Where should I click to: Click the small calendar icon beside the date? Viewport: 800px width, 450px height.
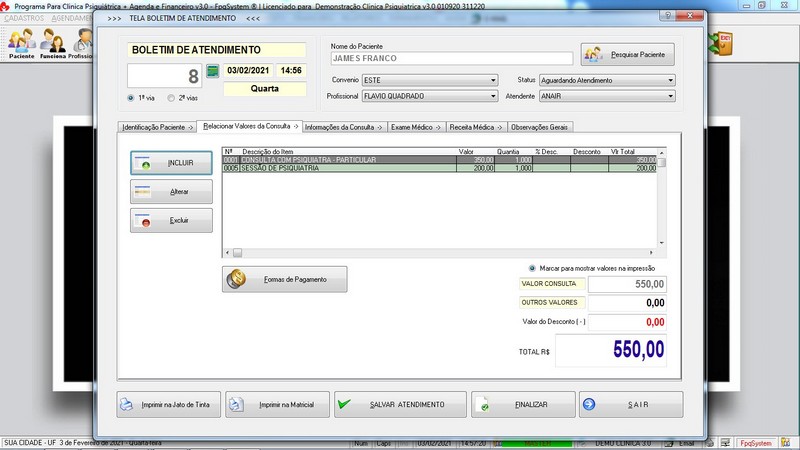pos(212,72)
